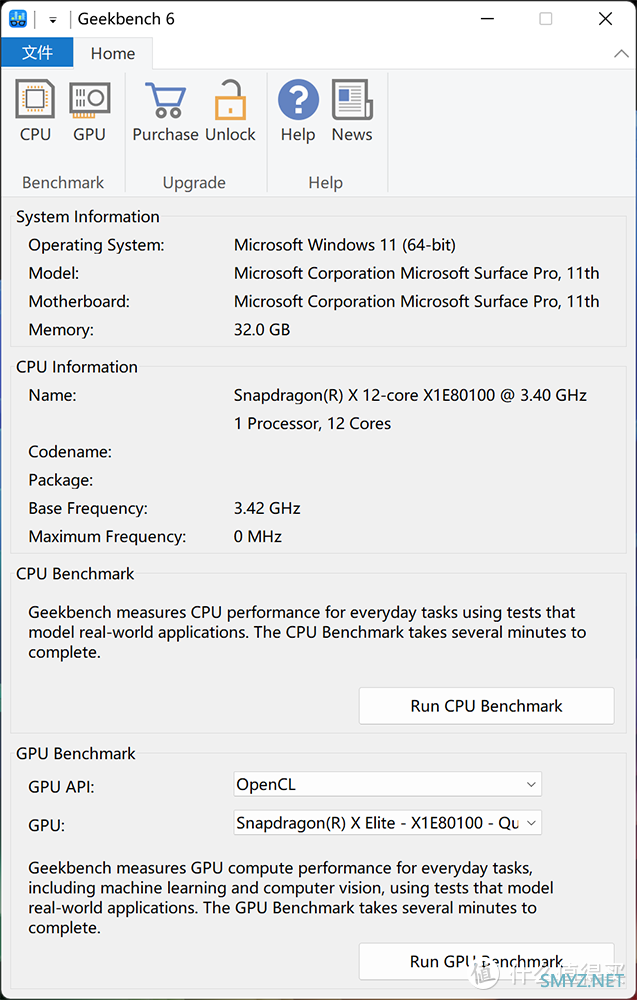Click the 'Upgrade' ribbon group label

tap(194, 183)
